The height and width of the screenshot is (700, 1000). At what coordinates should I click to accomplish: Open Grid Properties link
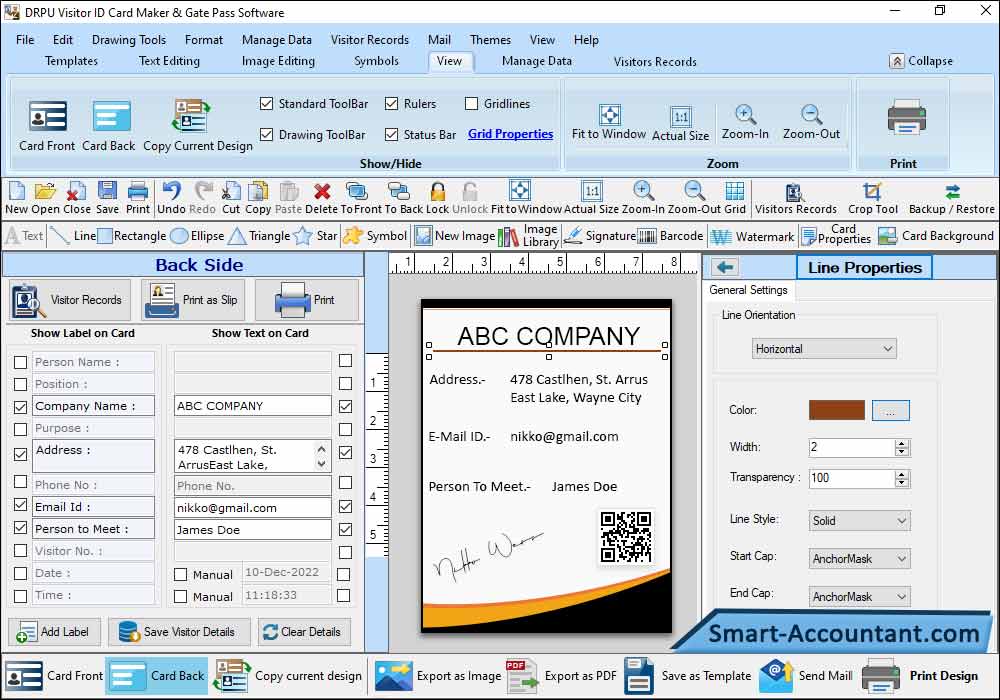[x=510, y=134]
